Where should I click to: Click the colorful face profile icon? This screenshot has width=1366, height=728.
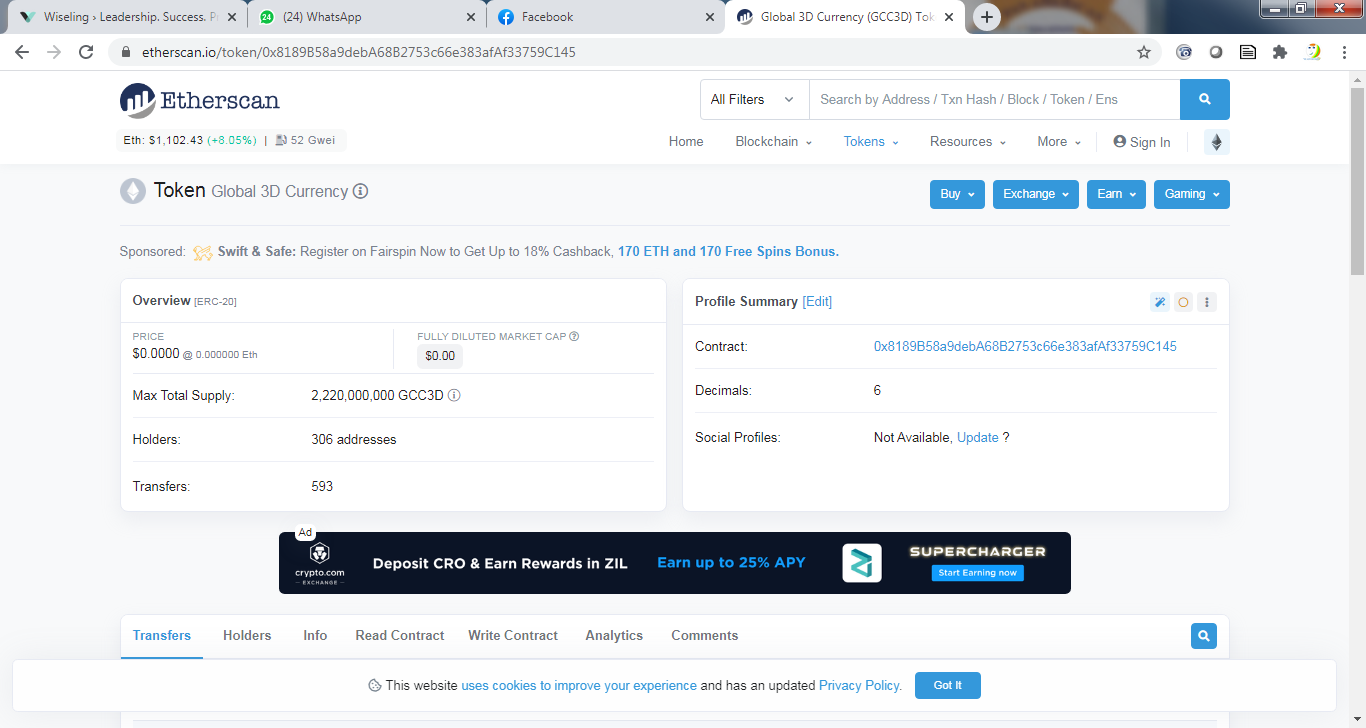[1313, 52]
